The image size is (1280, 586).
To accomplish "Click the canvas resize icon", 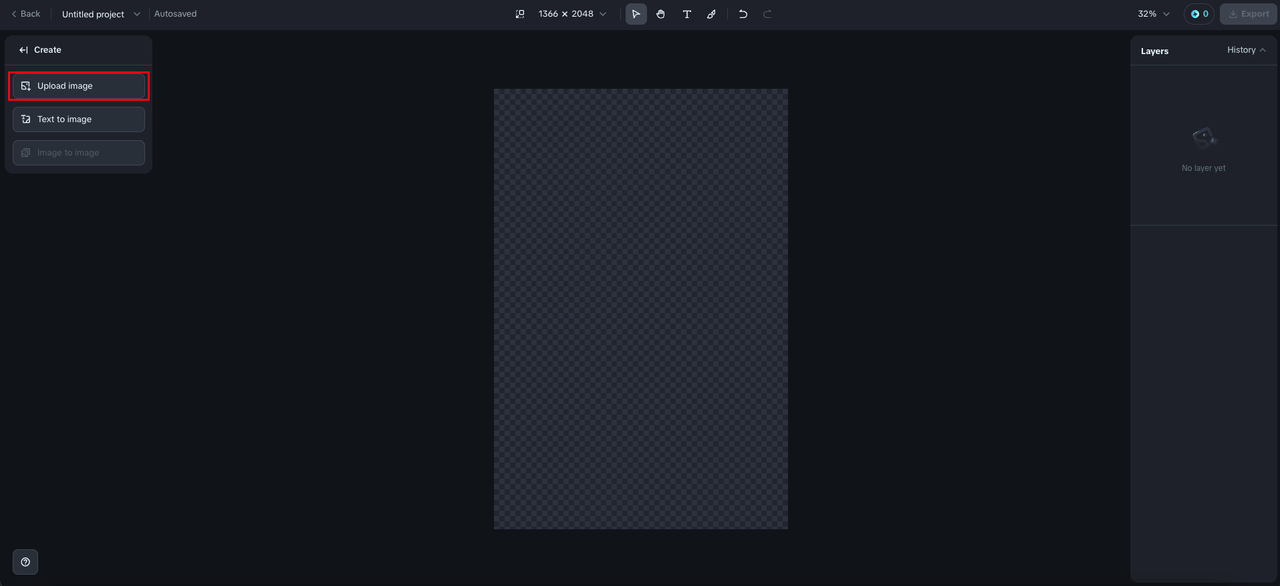I will (520, 14).
